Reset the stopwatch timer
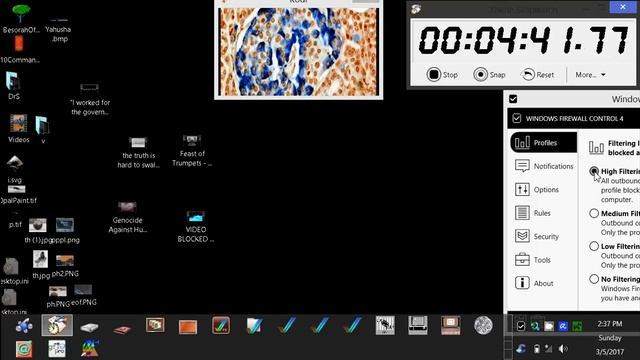 pyautogui.click(x=537, y=75)
